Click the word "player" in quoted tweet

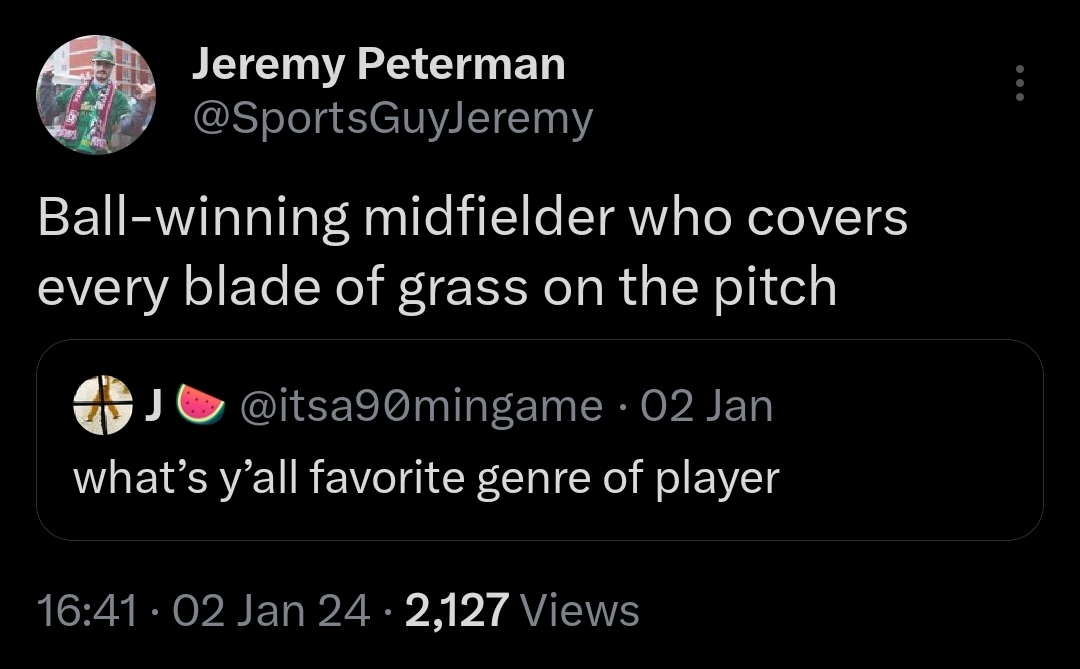pyautogui.click(x=716, y=480)
